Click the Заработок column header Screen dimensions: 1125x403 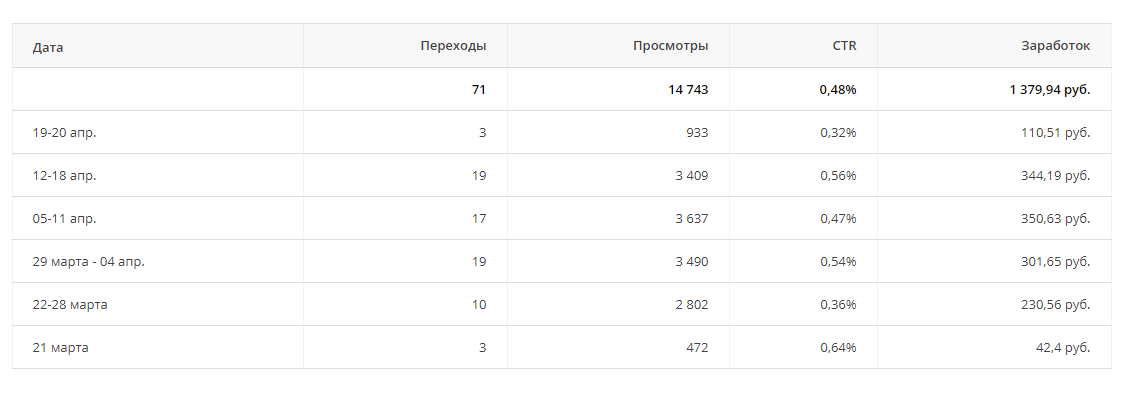[1056, 46]
